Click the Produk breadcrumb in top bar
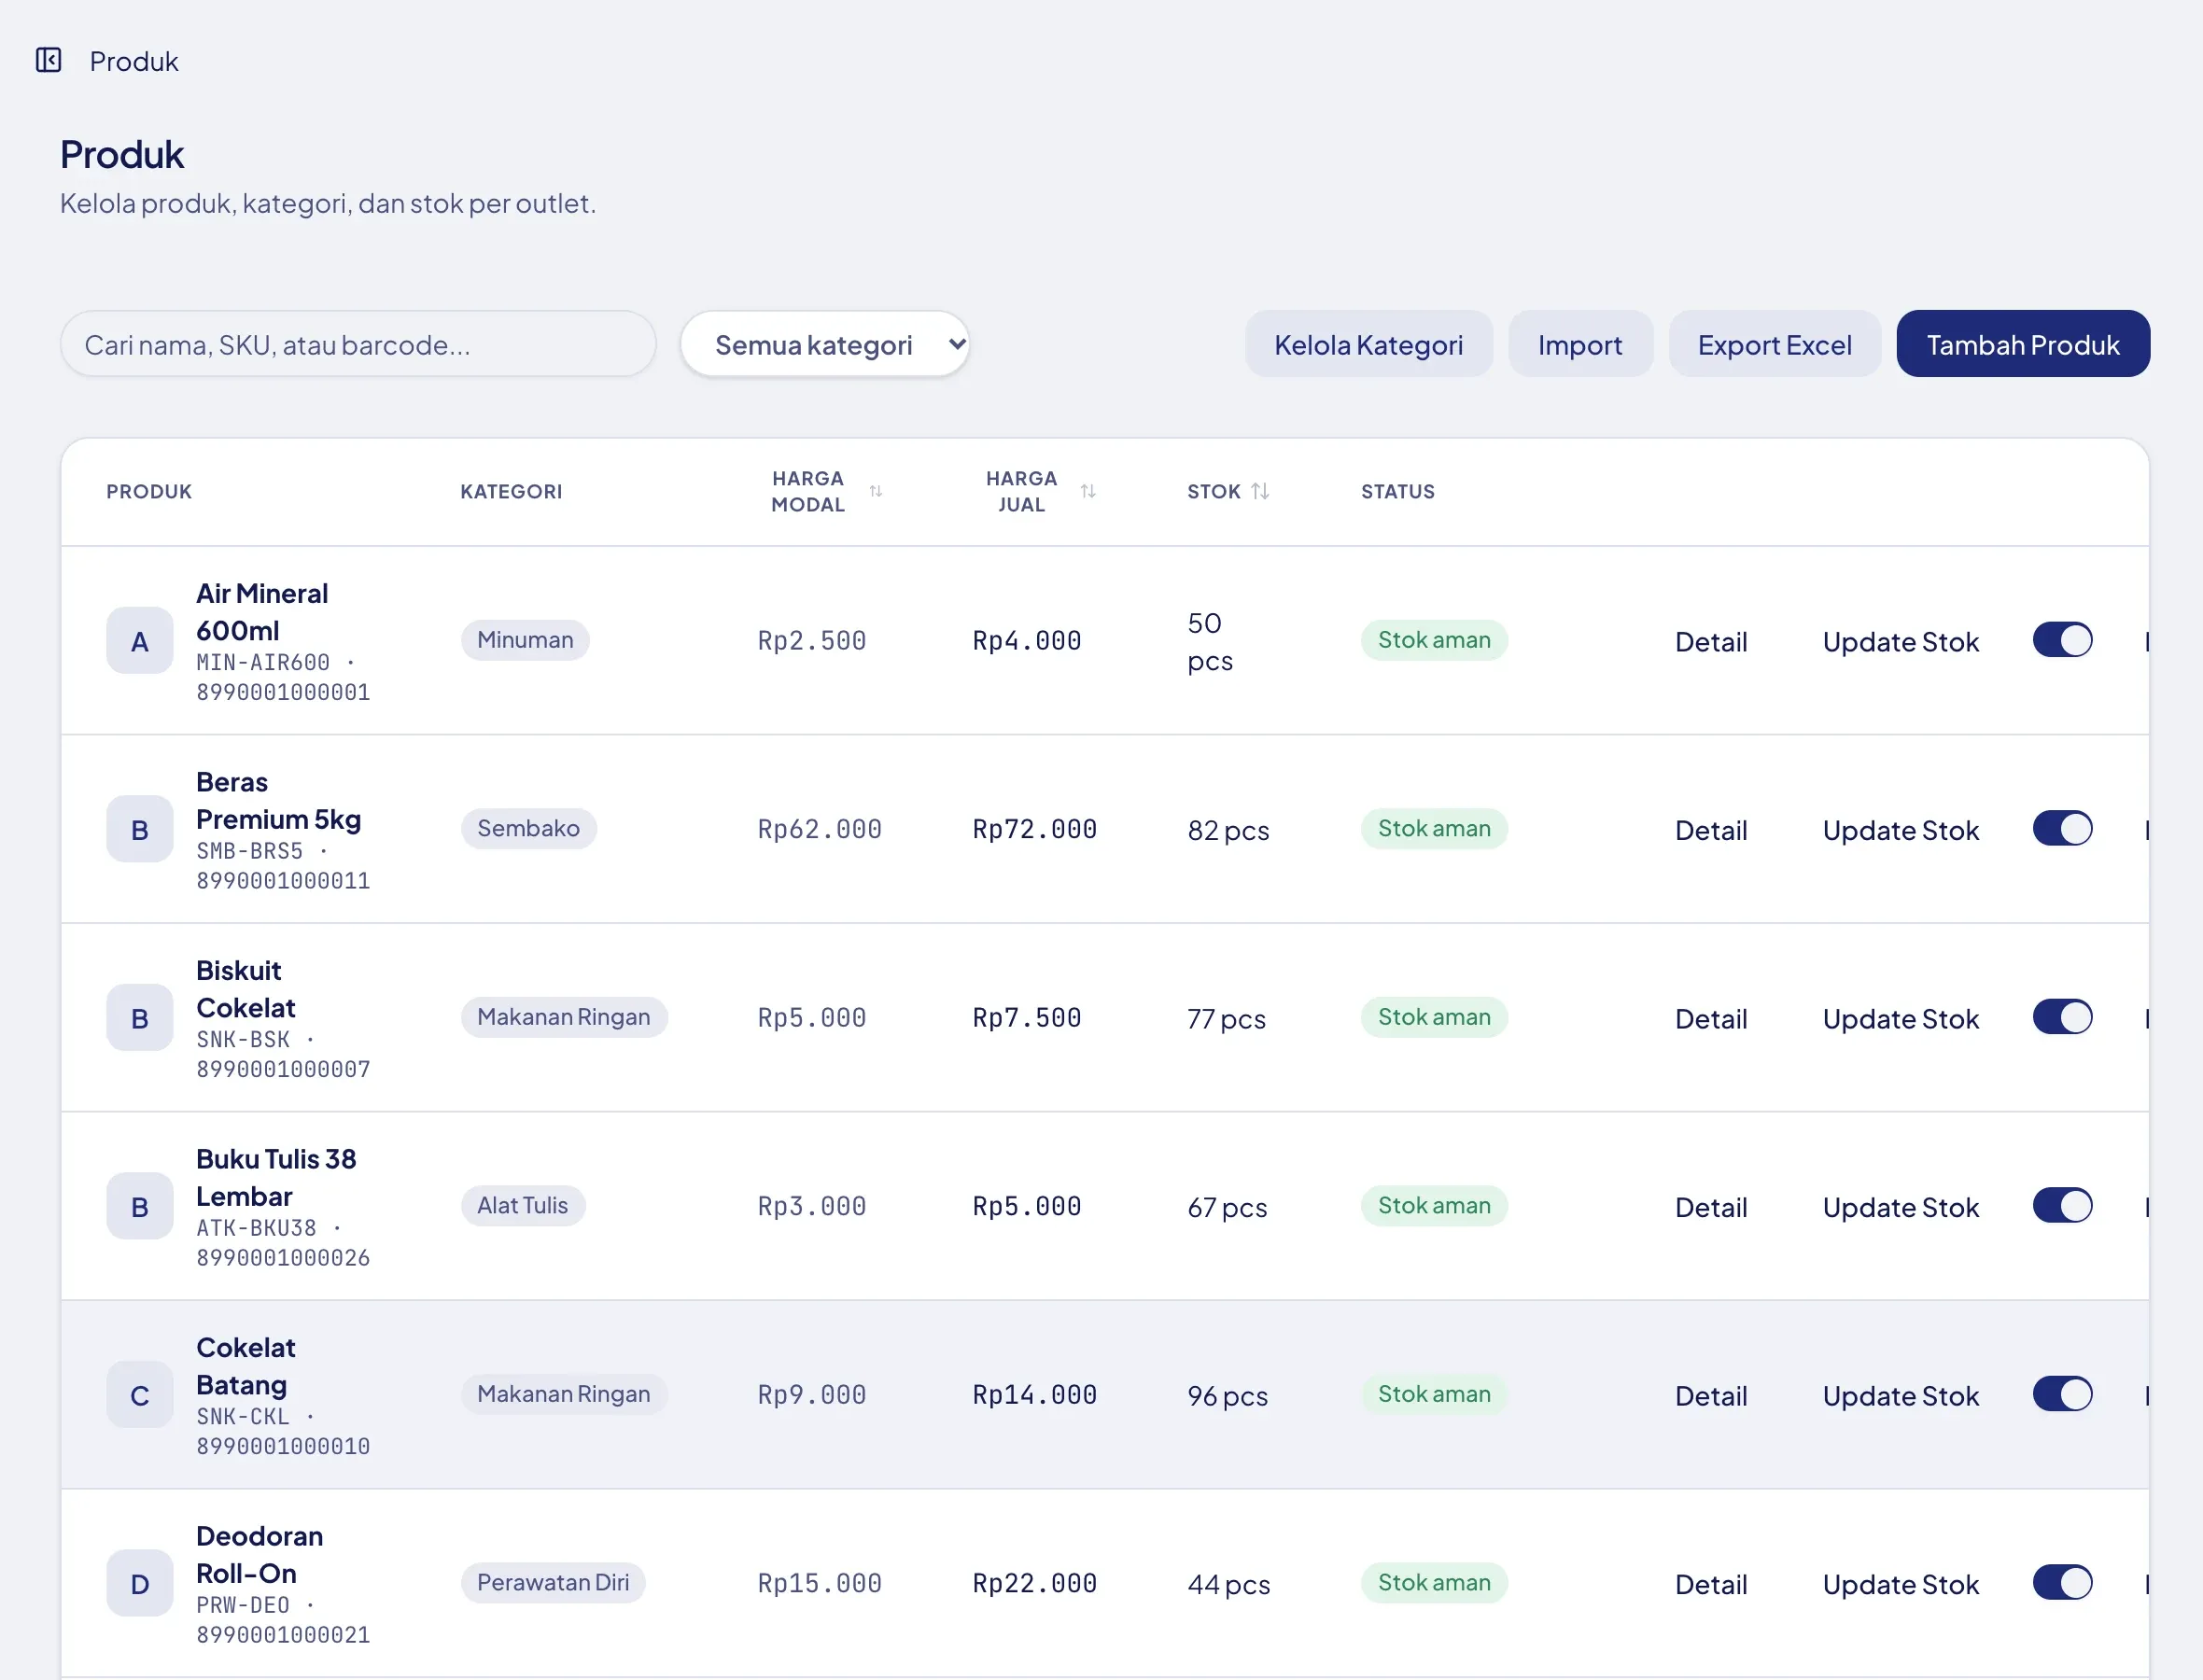 click(134, 61)
